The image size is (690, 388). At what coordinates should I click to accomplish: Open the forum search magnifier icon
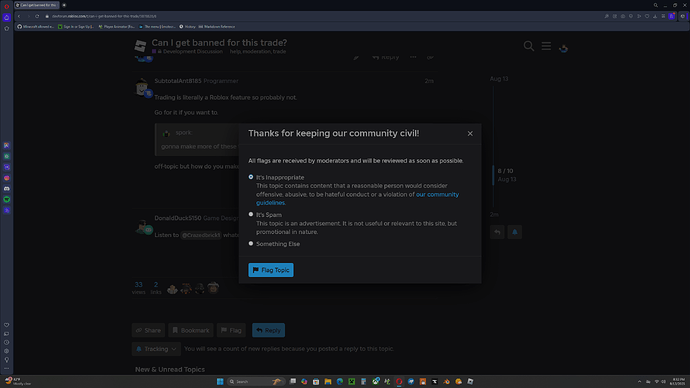pyautogui.click(x=529, y=46)
